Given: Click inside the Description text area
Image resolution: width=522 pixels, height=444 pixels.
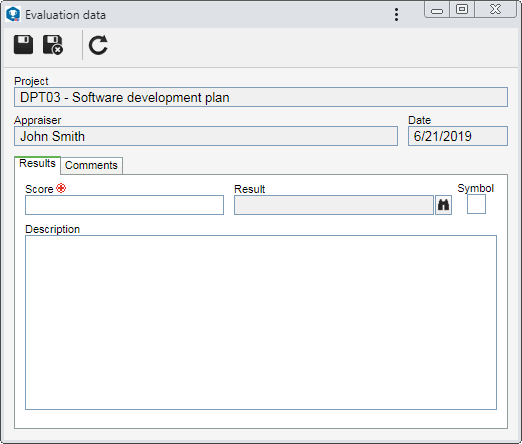Looking at the screenshot, I should point(261,322).
